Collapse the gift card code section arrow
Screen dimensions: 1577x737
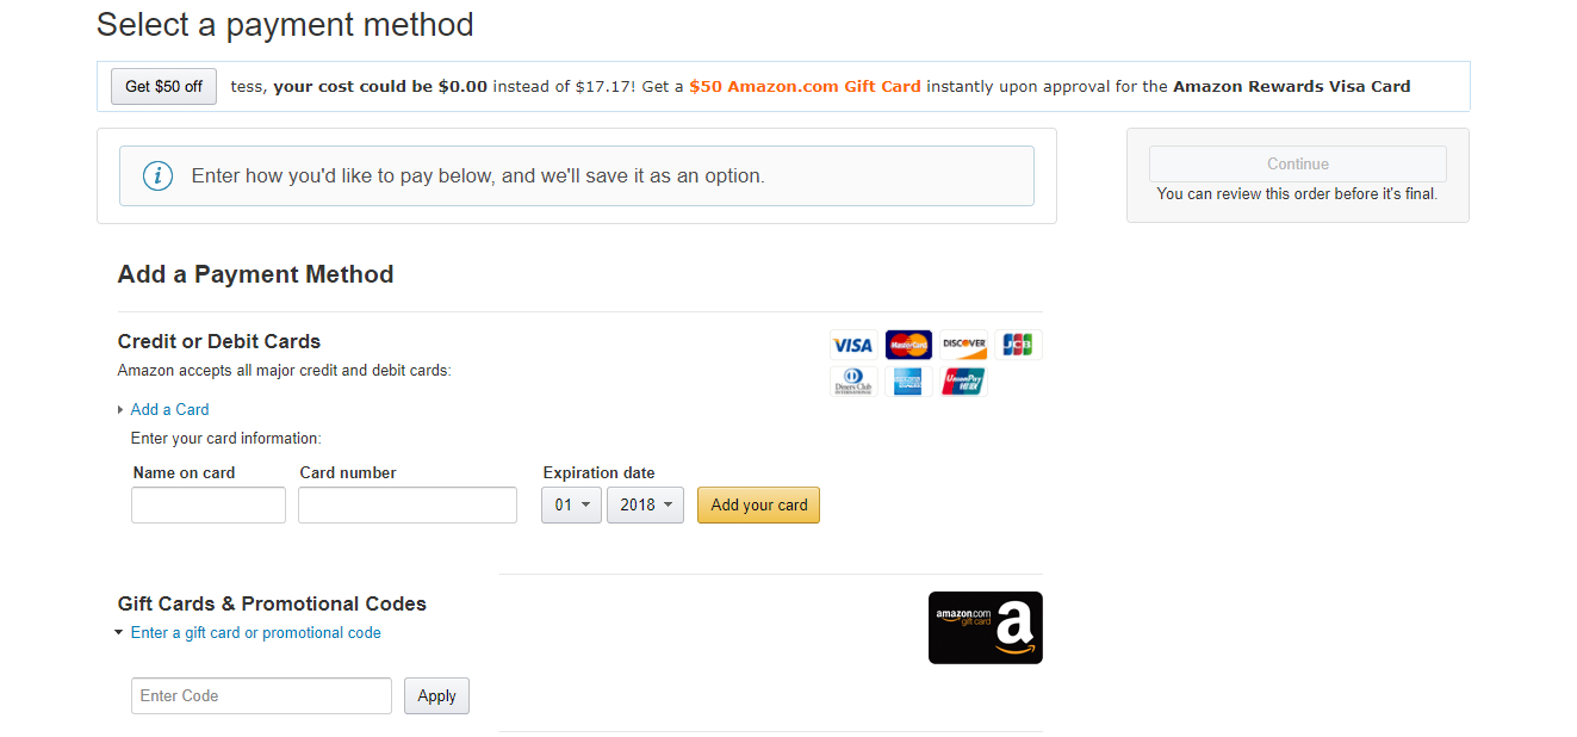[x=119, y=633]
